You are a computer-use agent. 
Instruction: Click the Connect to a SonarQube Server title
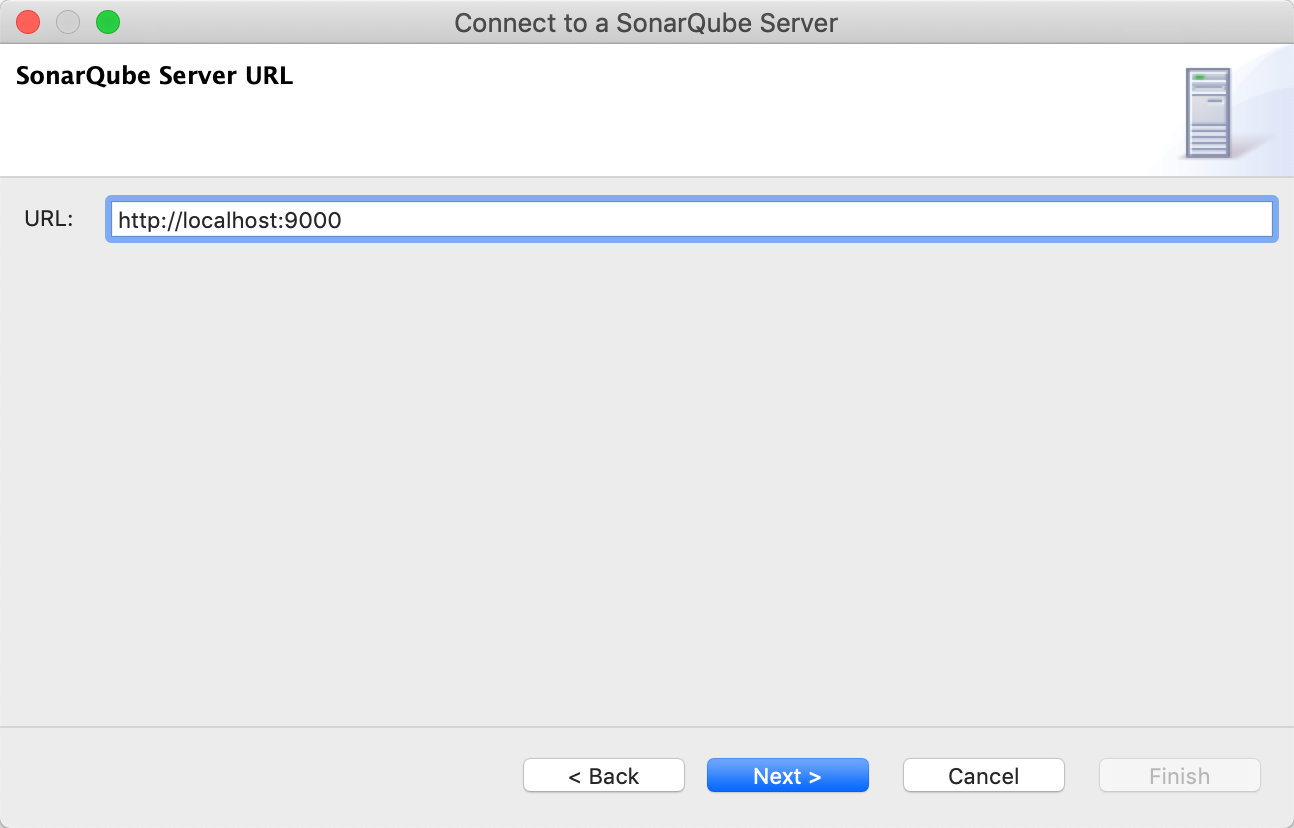point(646,22)
